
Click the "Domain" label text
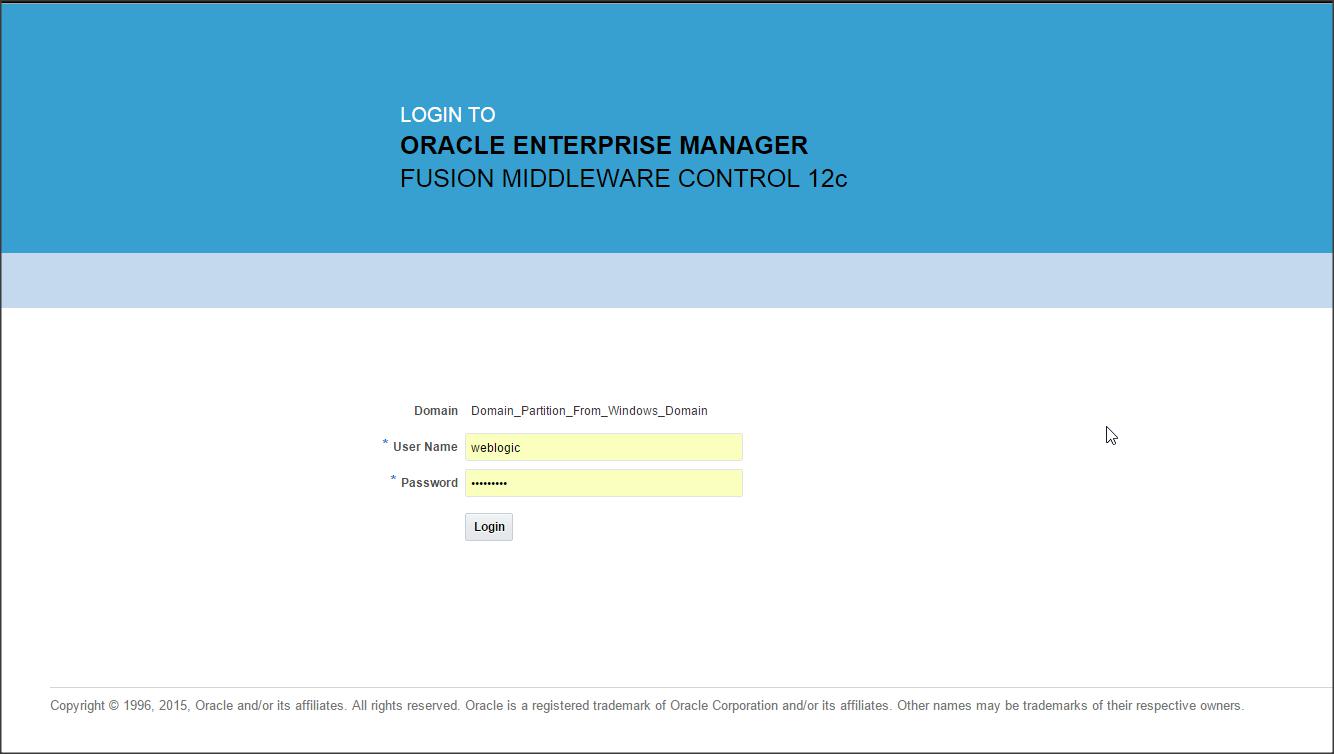point(436,411)
